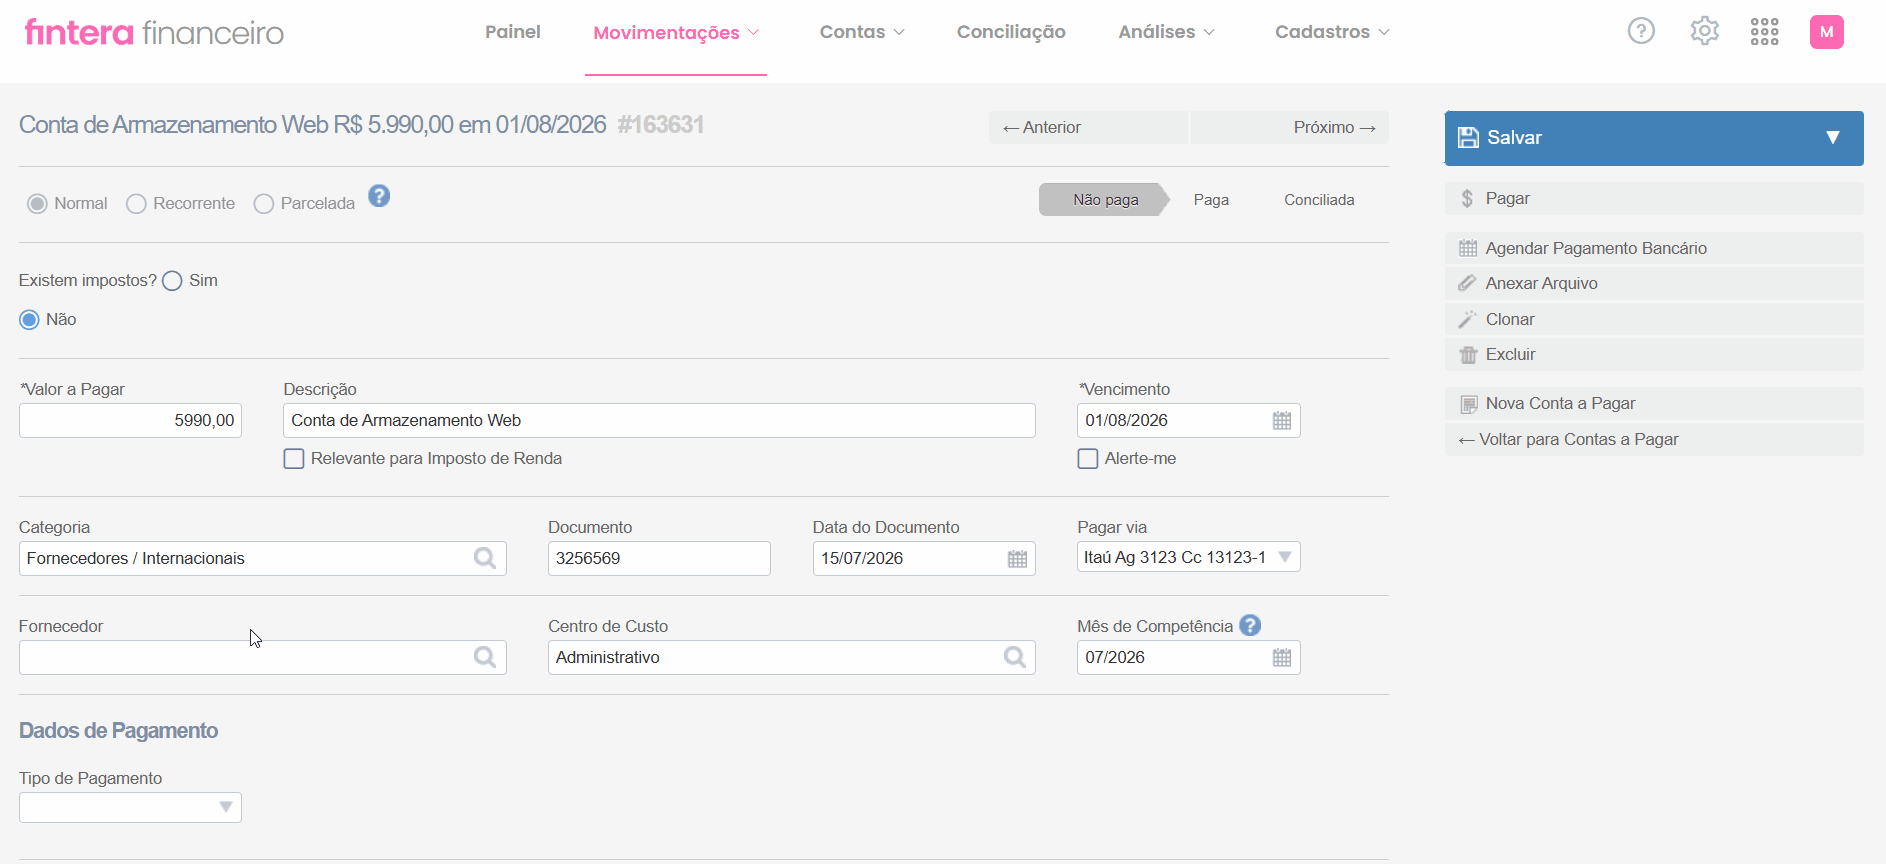Open the help question mark icon in header
This screenshot has width=1886, height=864.
[1641, 31]
